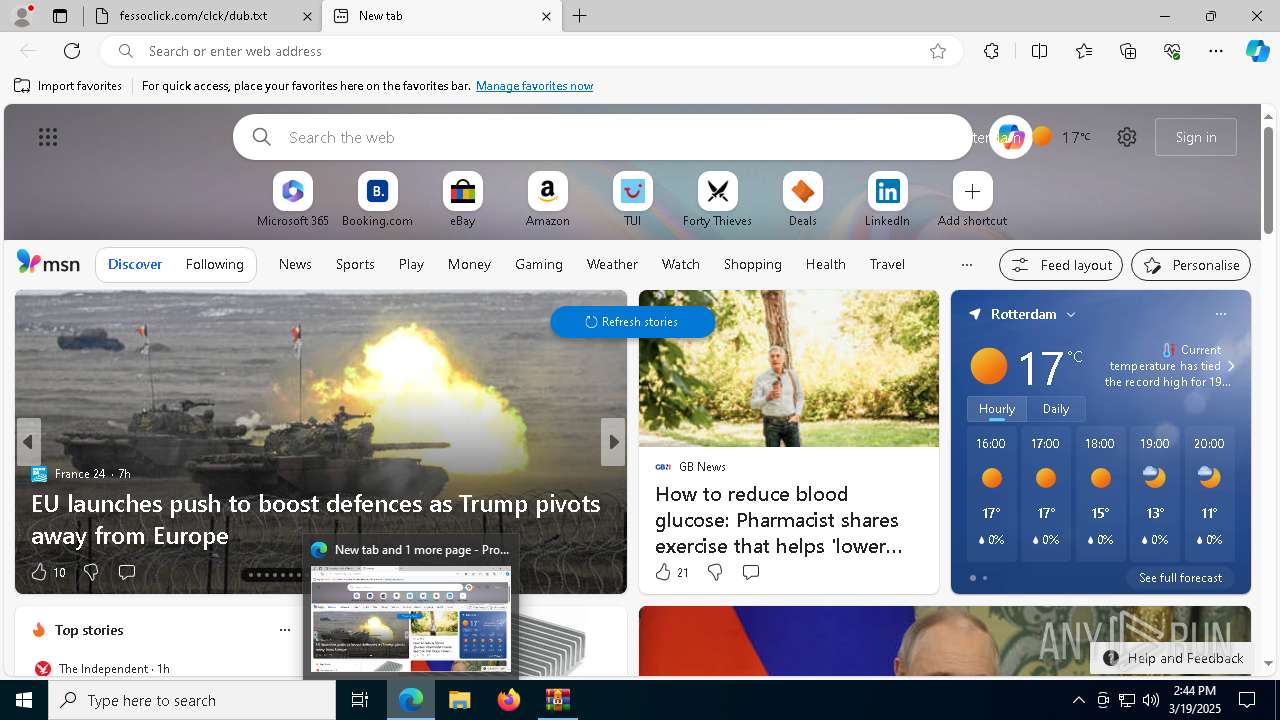The height and width of the screenshot is (720, 1280).
Task: Click in the Search the web box
Action: pyautogui.click(x=603, y=137)
